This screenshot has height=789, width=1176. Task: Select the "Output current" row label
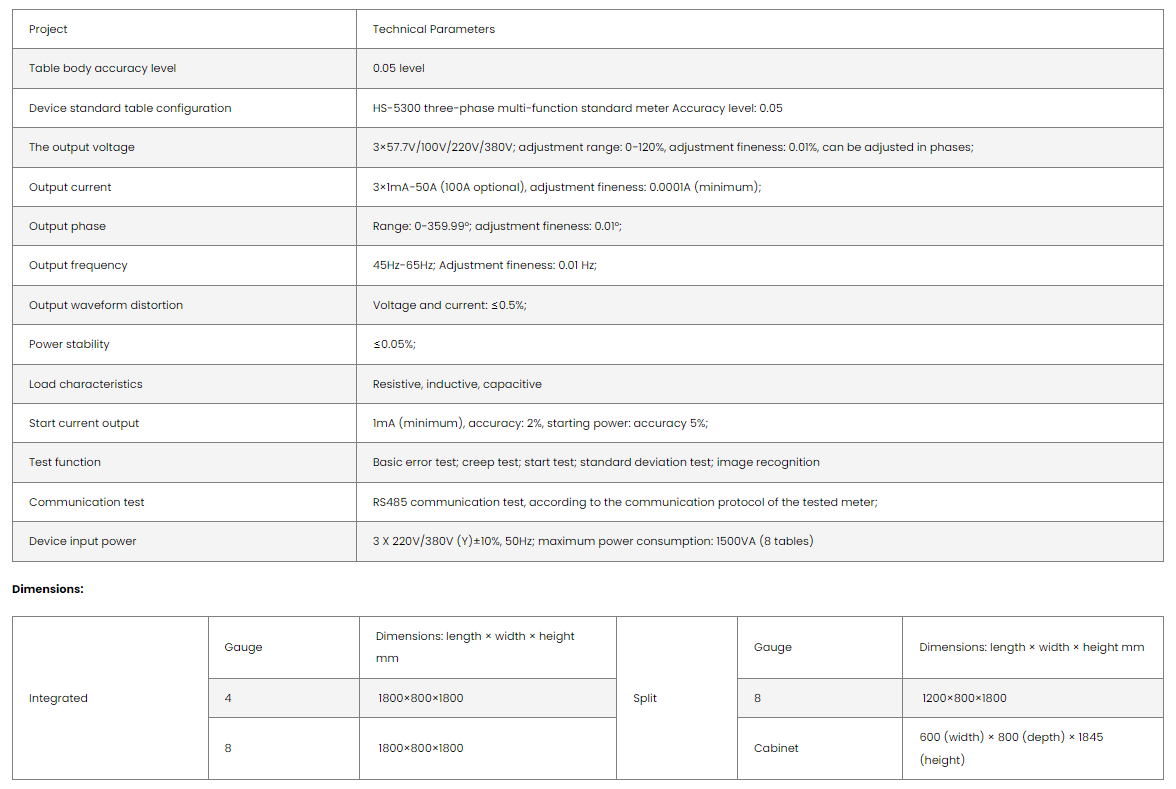click(70, 187)
